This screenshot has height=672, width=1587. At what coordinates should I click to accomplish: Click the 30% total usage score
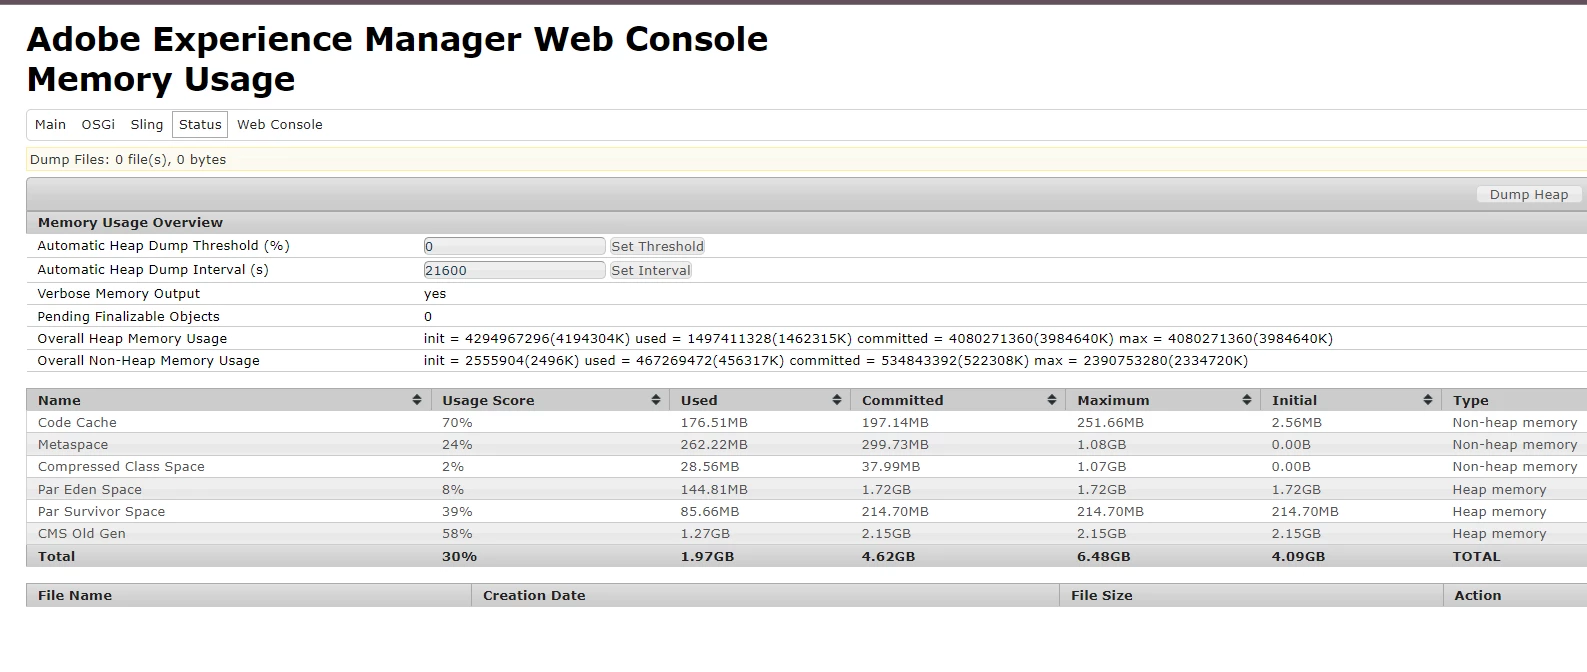[459, 557]
